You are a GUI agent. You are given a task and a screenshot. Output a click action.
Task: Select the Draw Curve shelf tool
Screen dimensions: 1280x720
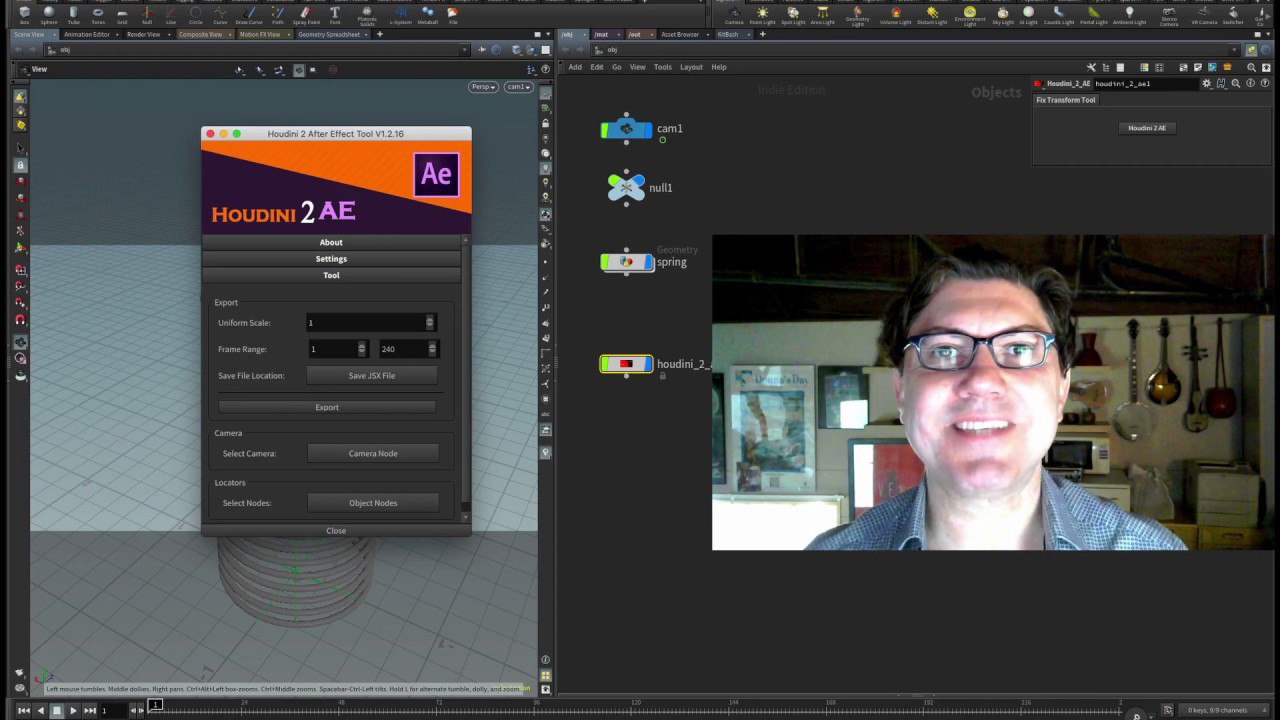[248, 15]
